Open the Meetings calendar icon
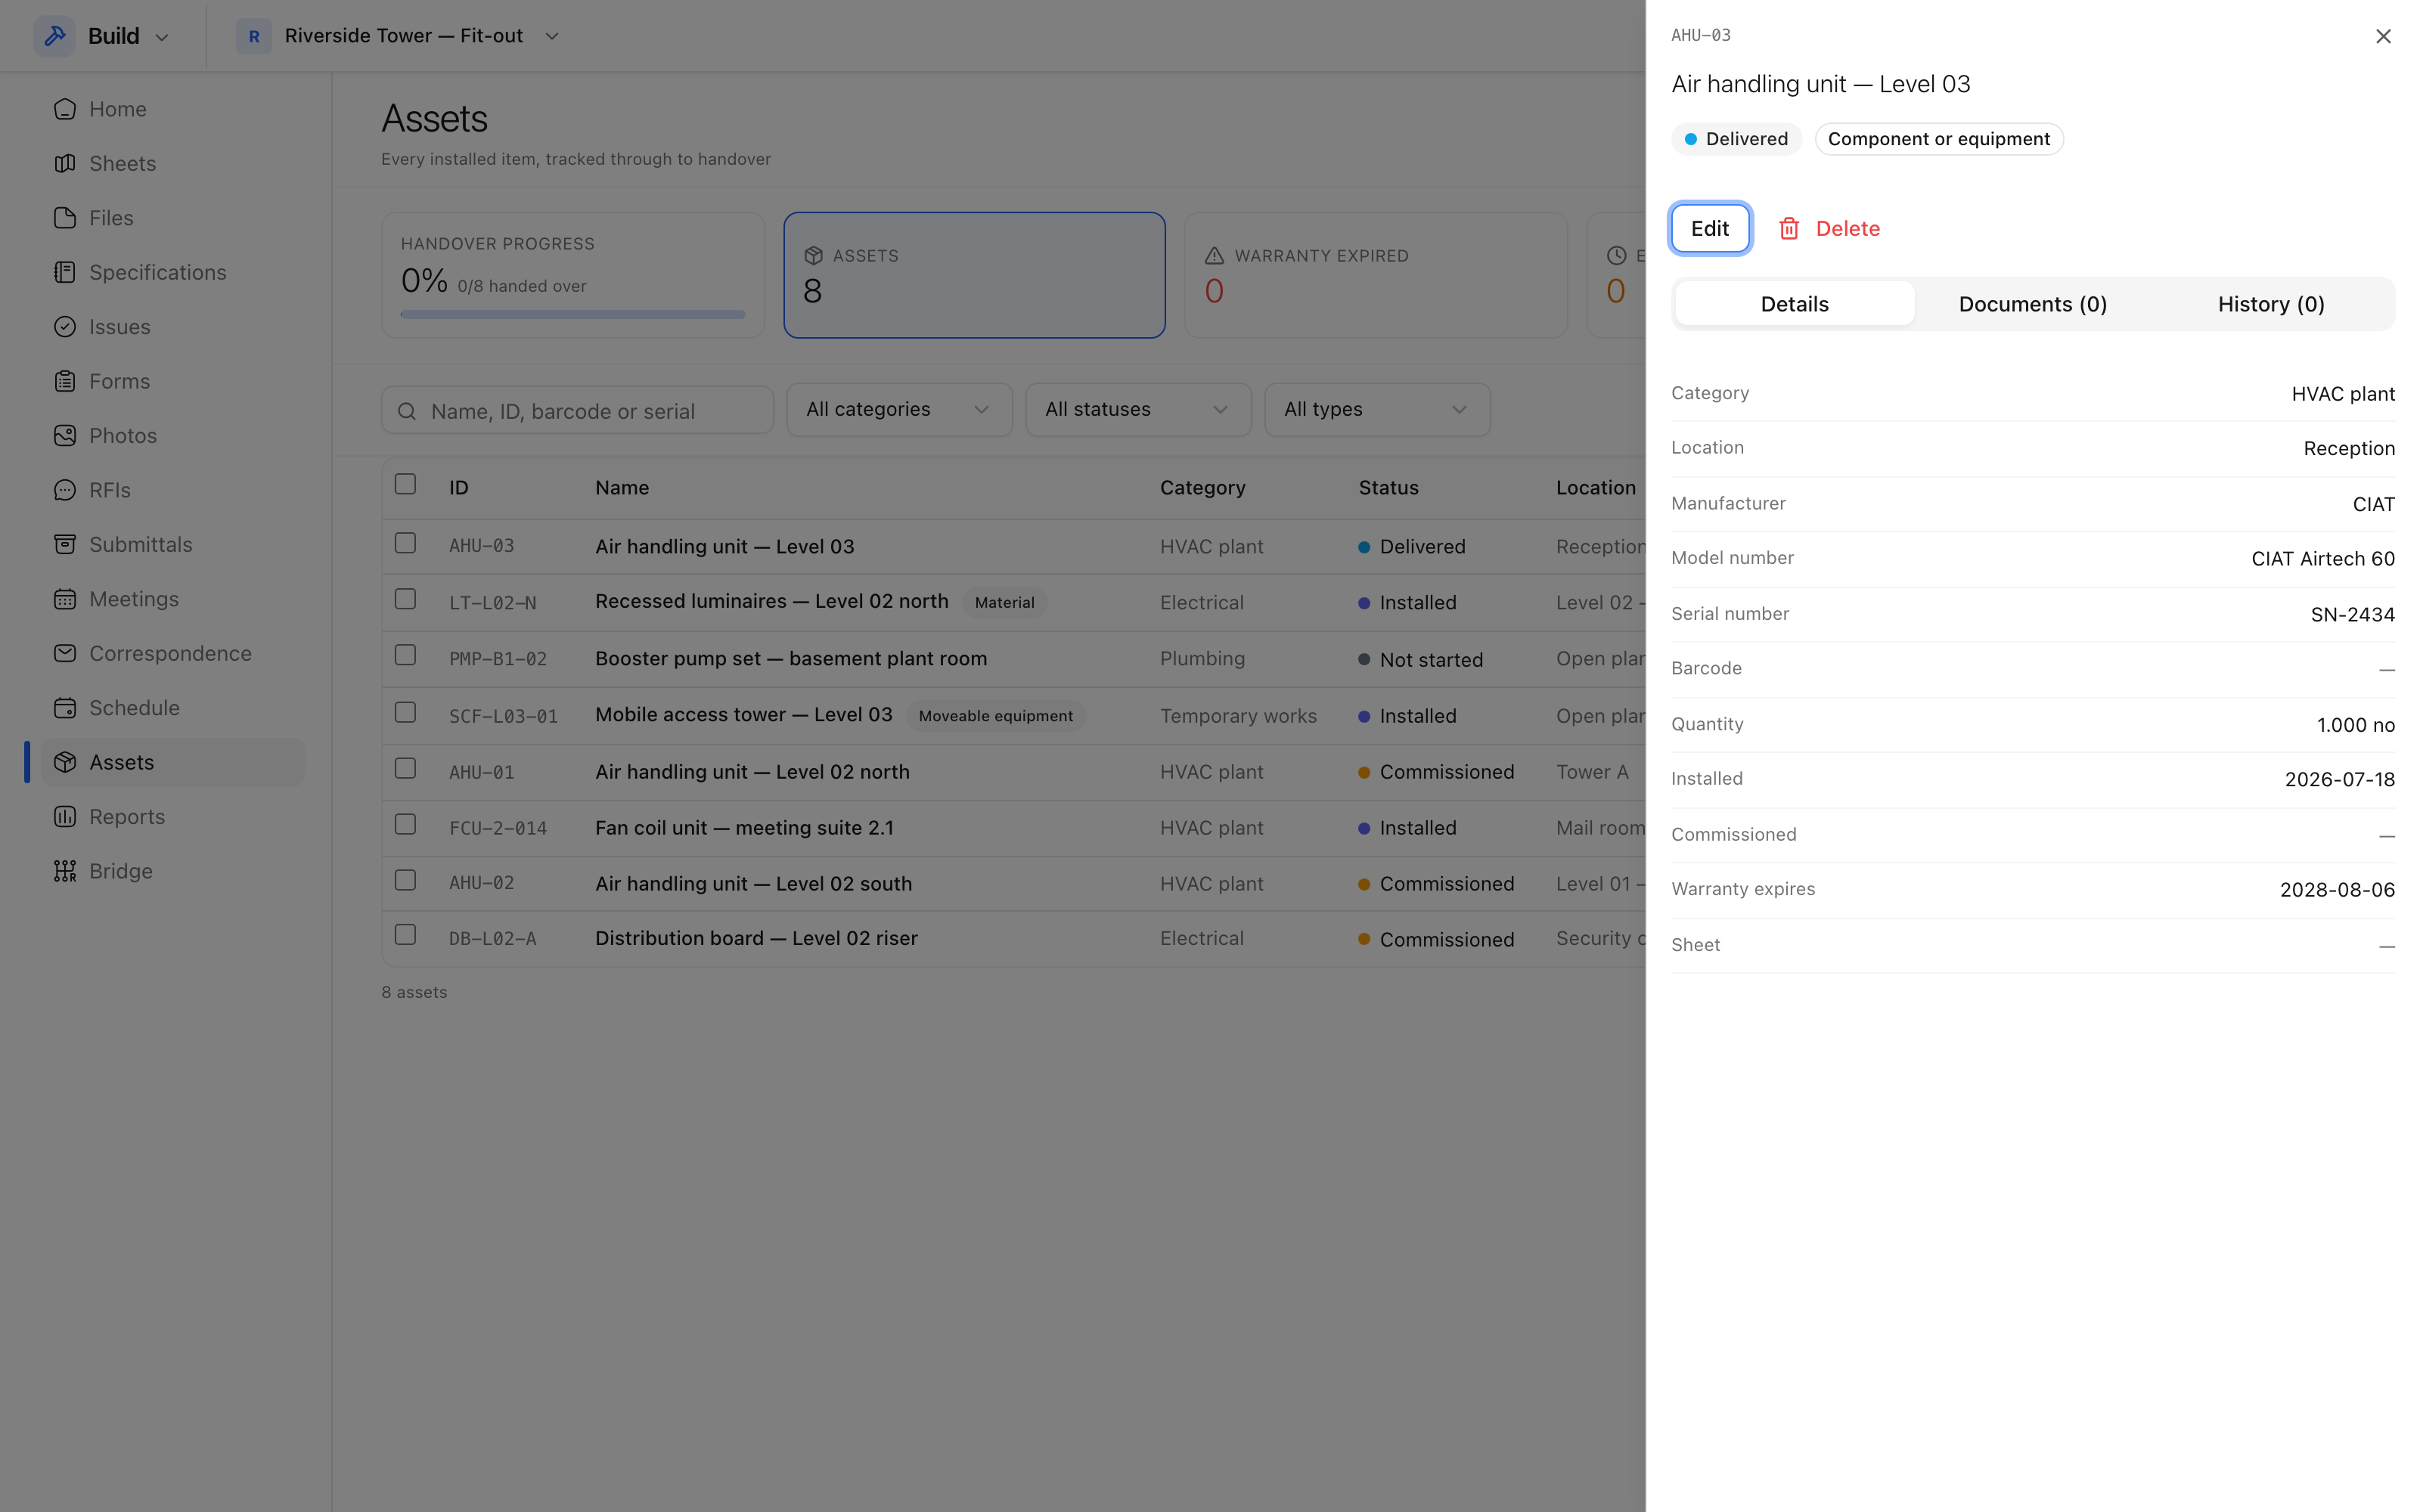Image resolution: width=2420 pixels, height=1512 pixels. pos(65,599)
